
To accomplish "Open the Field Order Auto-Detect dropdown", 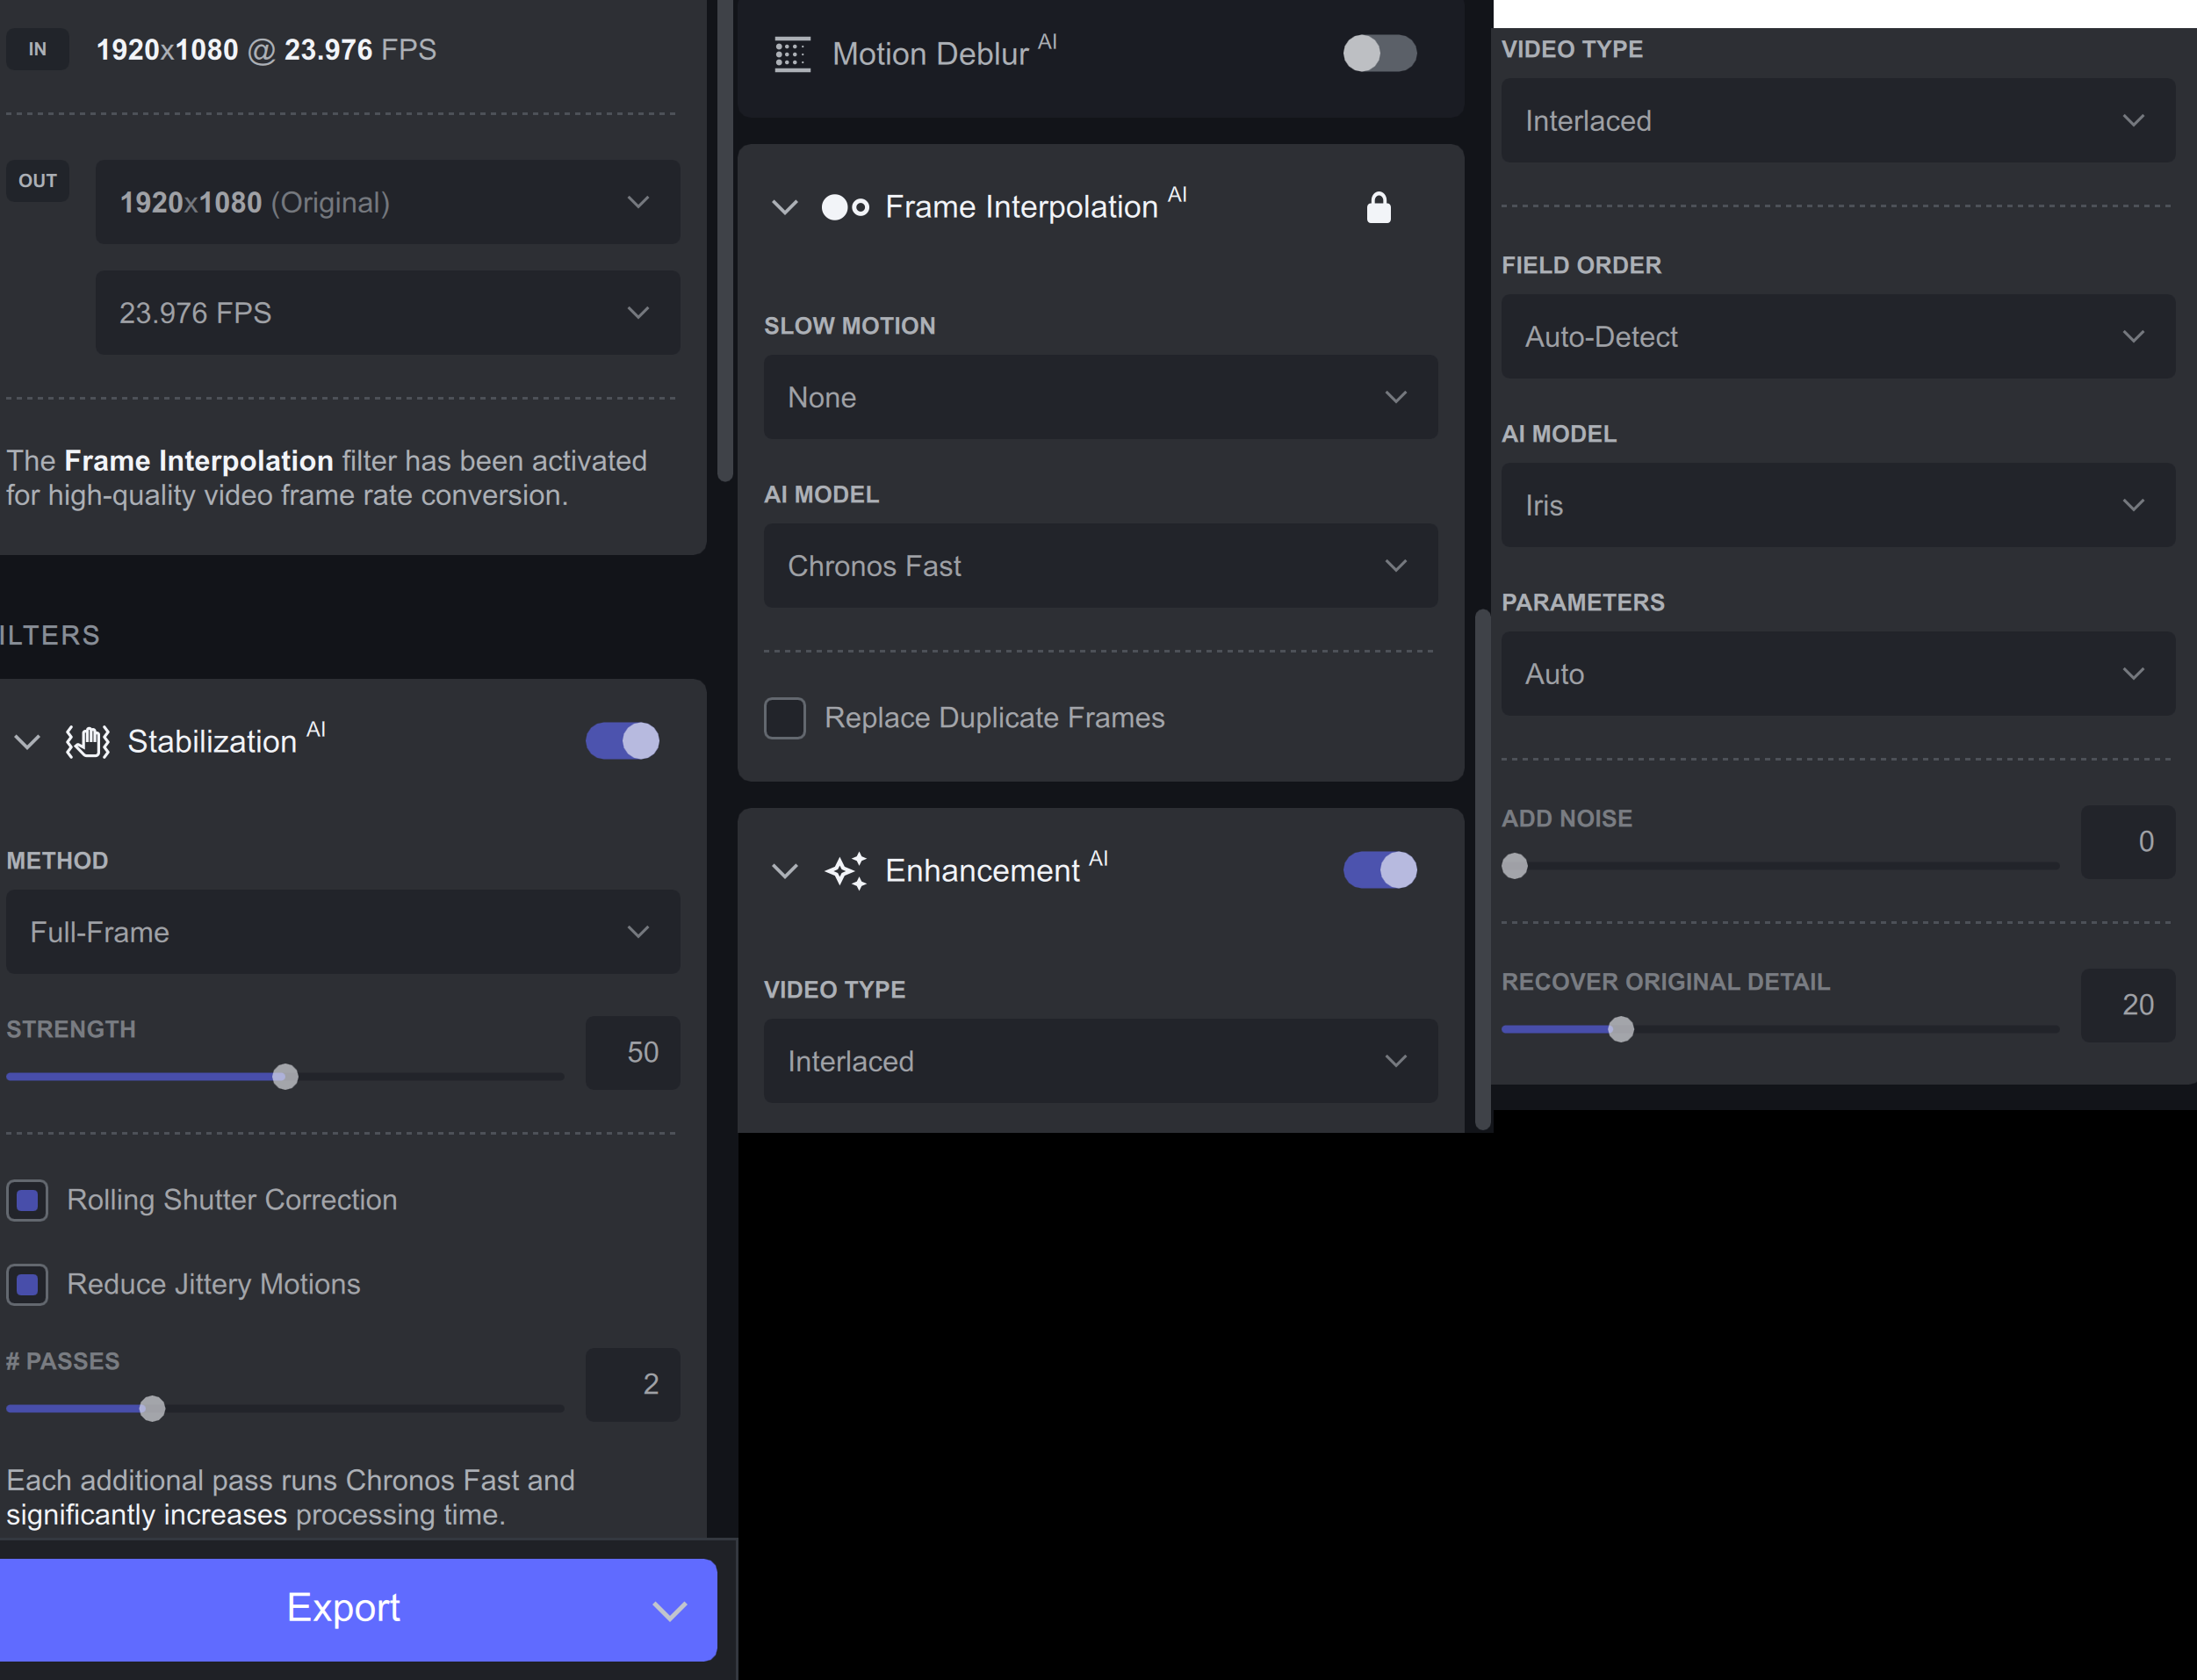I will (x=1837, y=337).
